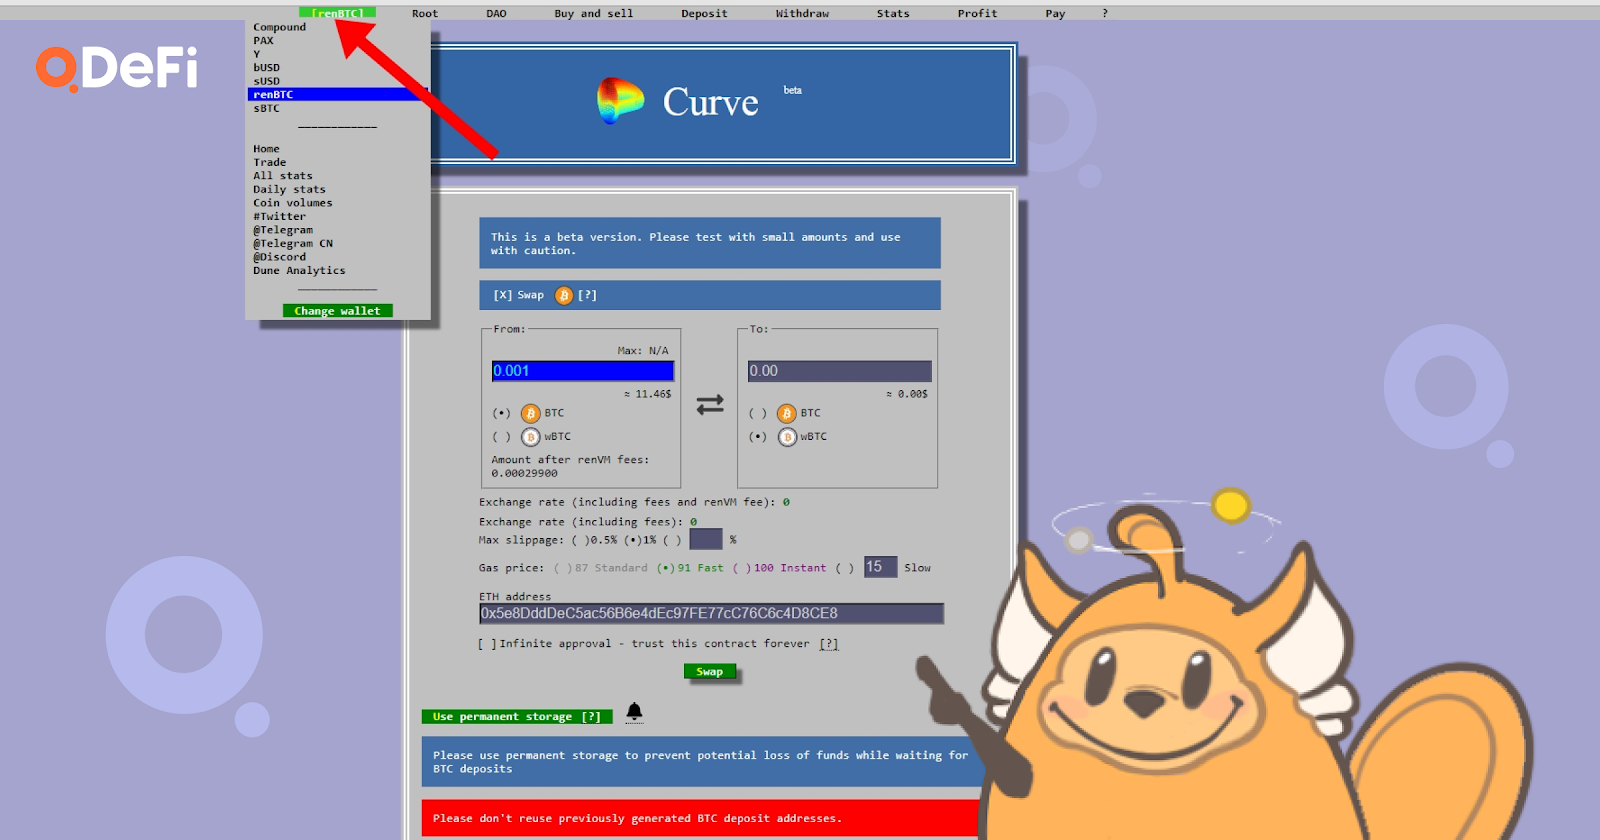Focus the To amount input field

840,371
